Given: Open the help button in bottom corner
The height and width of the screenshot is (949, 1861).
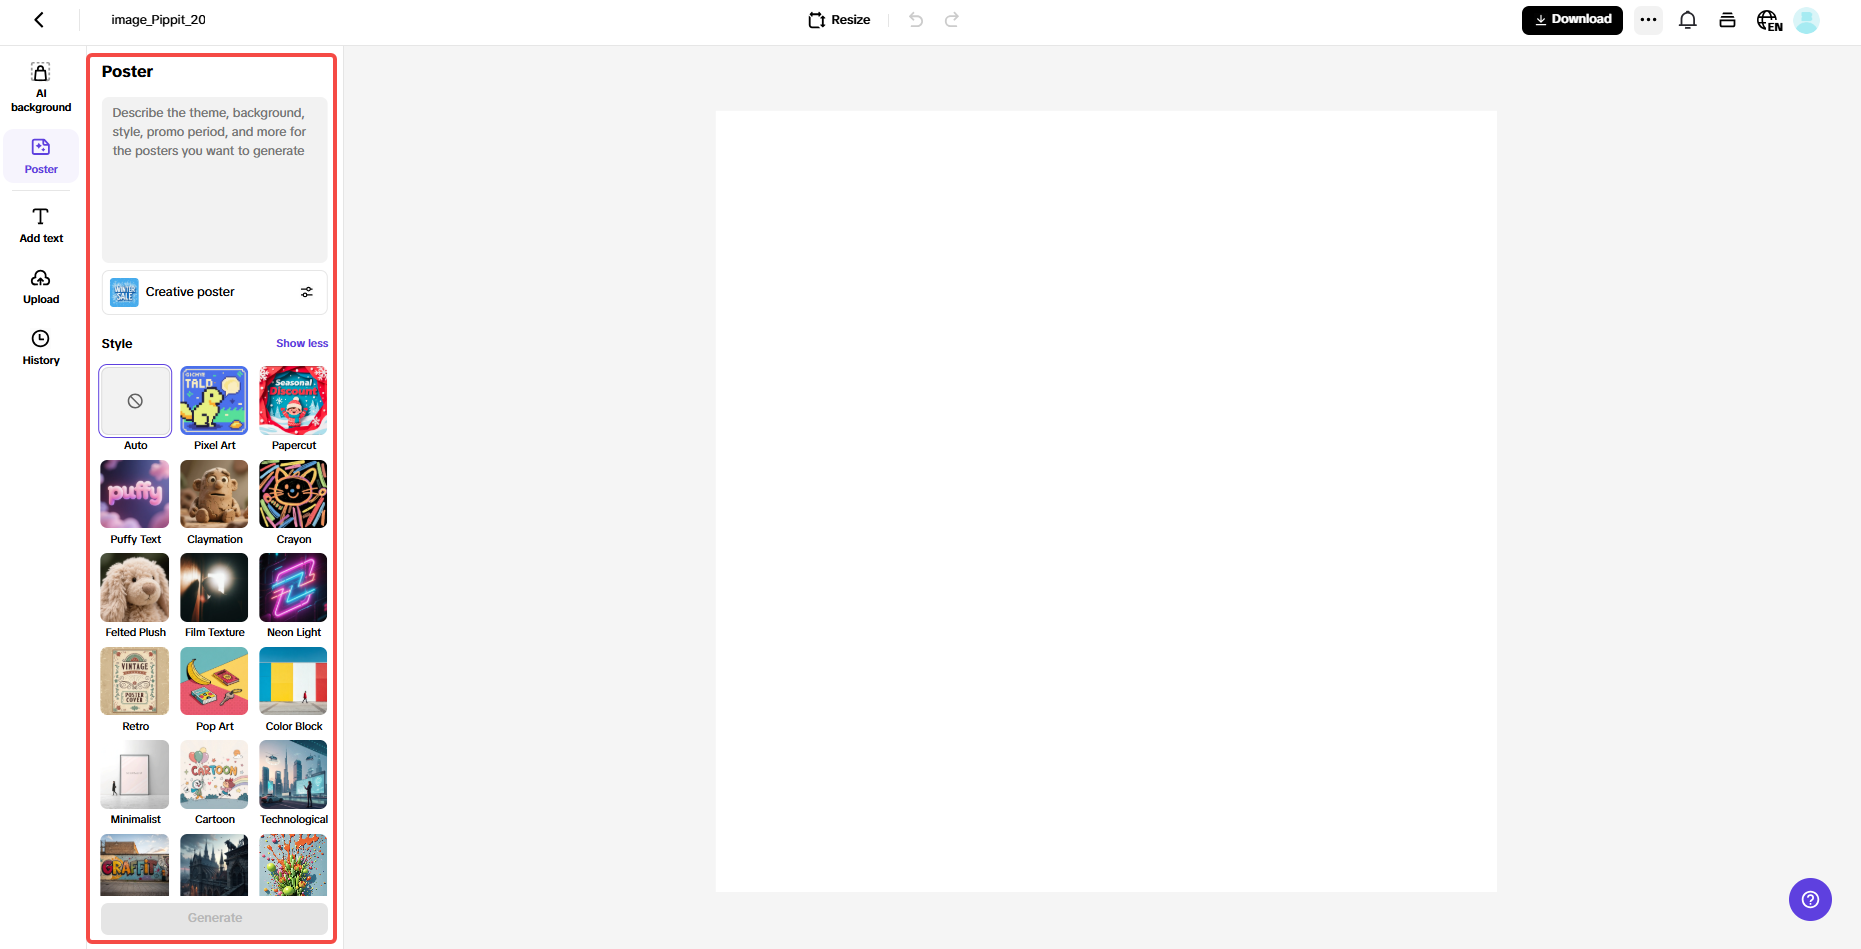Looking at the screenshot, I should point(1809,899).
